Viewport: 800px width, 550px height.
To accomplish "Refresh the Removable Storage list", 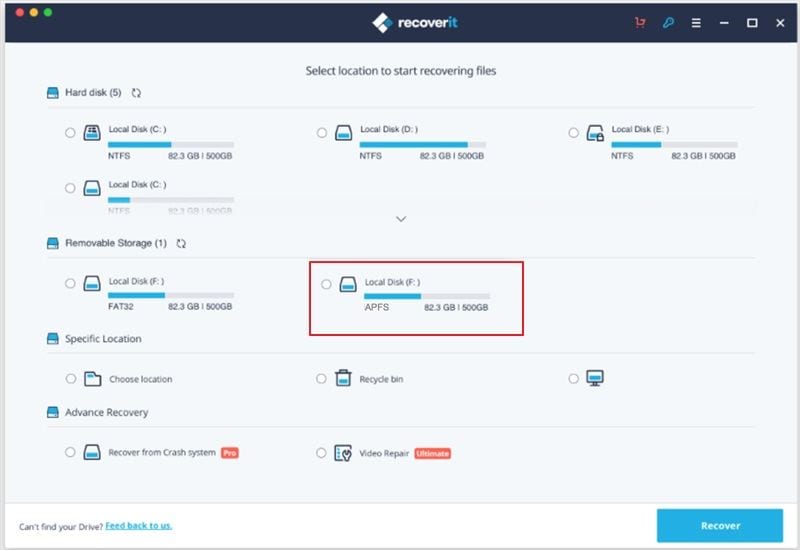I will click(181, 243).
